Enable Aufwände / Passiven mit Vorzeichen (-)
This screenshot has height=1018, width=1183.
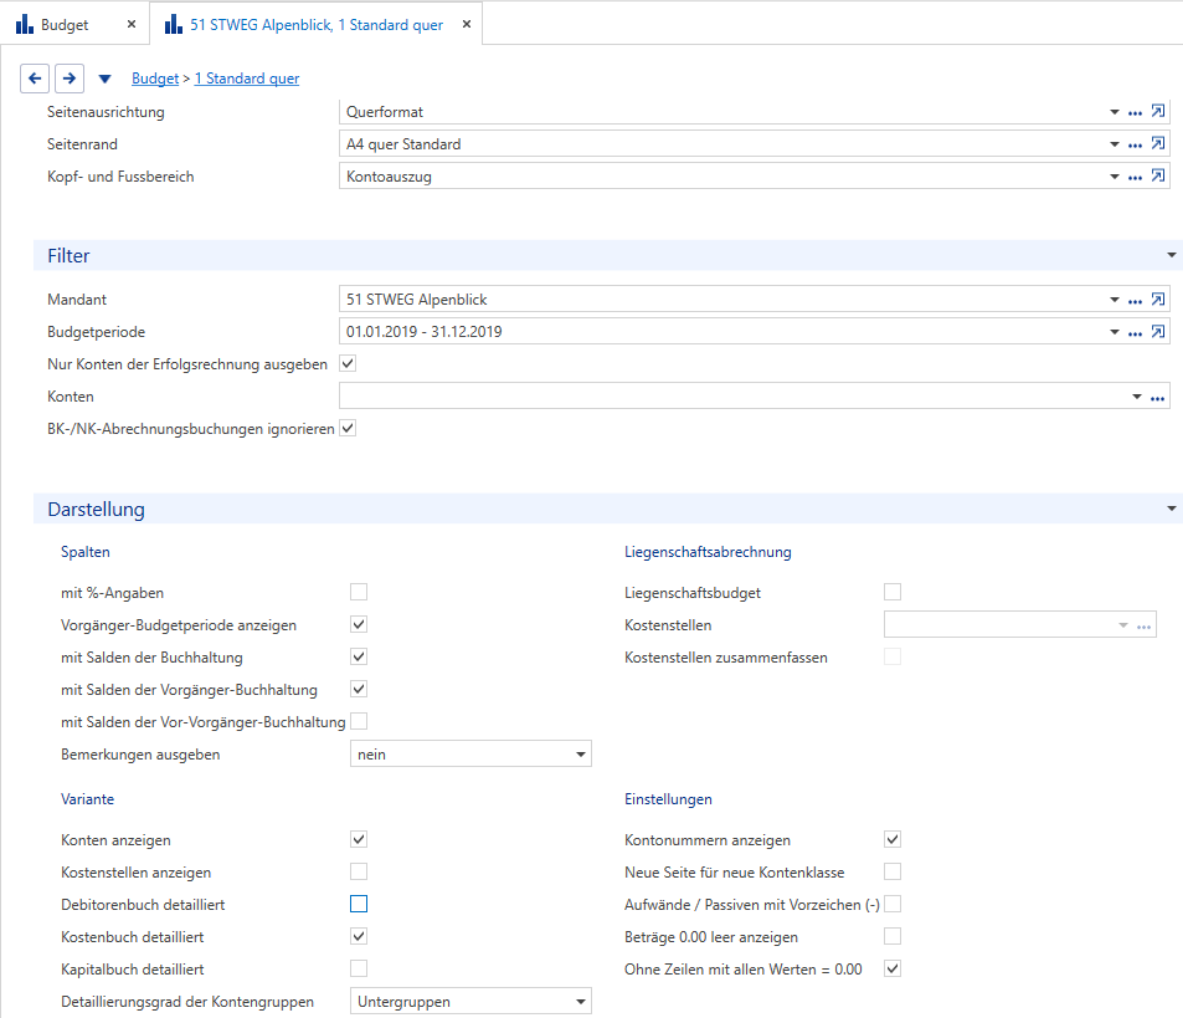[893, 904]
